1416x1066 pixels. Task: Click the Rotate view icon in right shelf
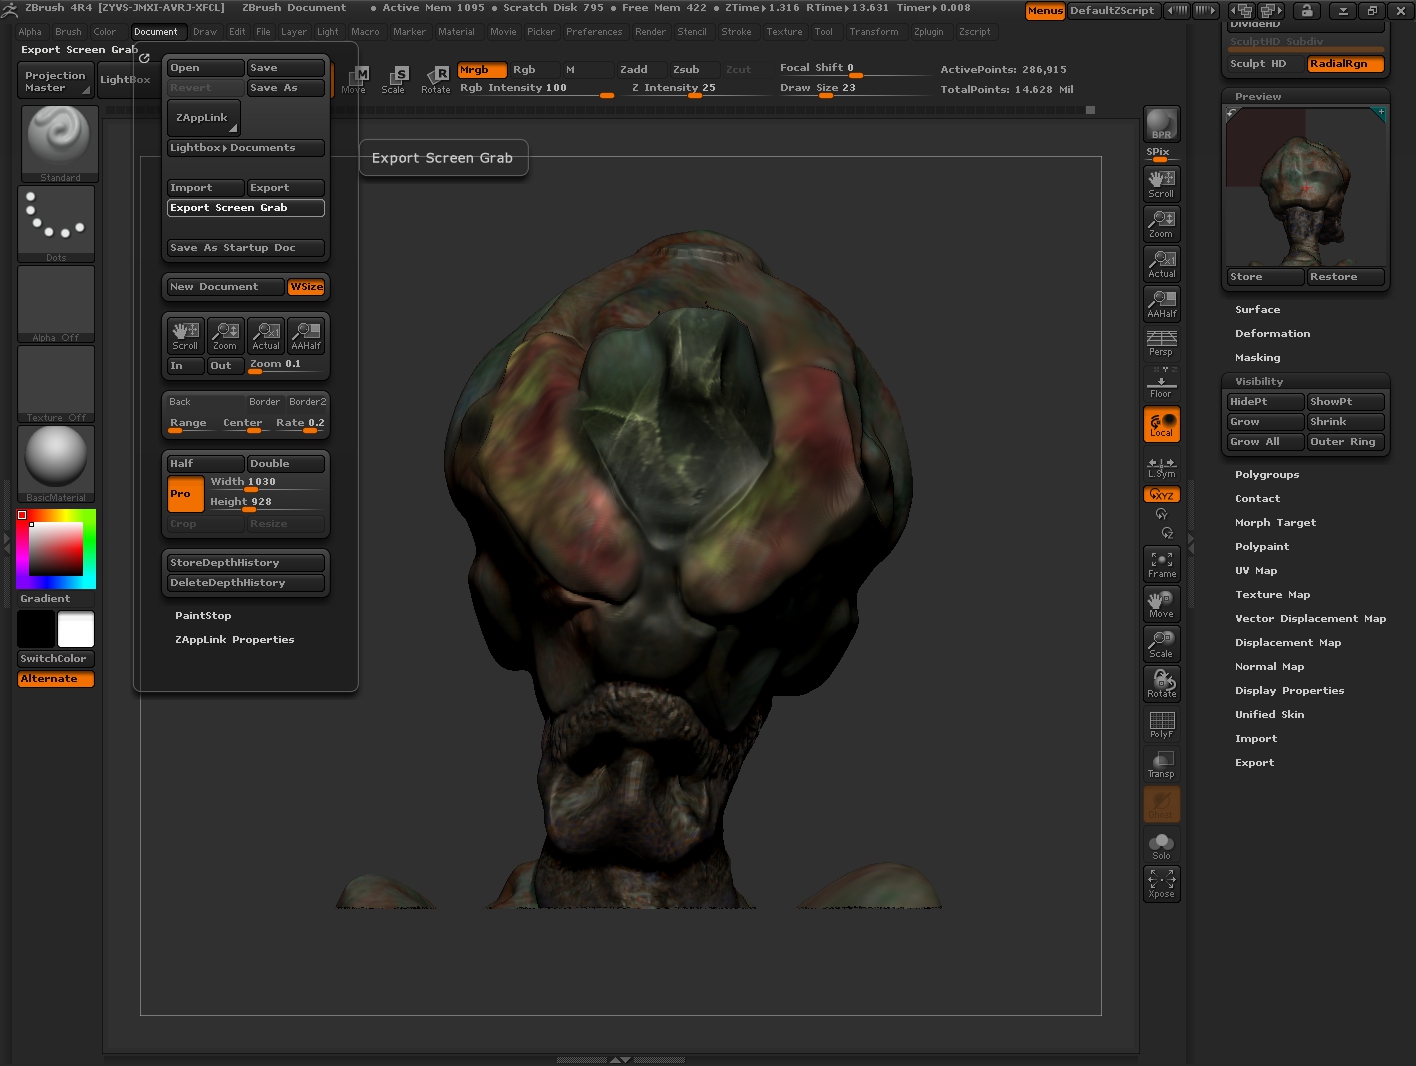click(1161, 684)
